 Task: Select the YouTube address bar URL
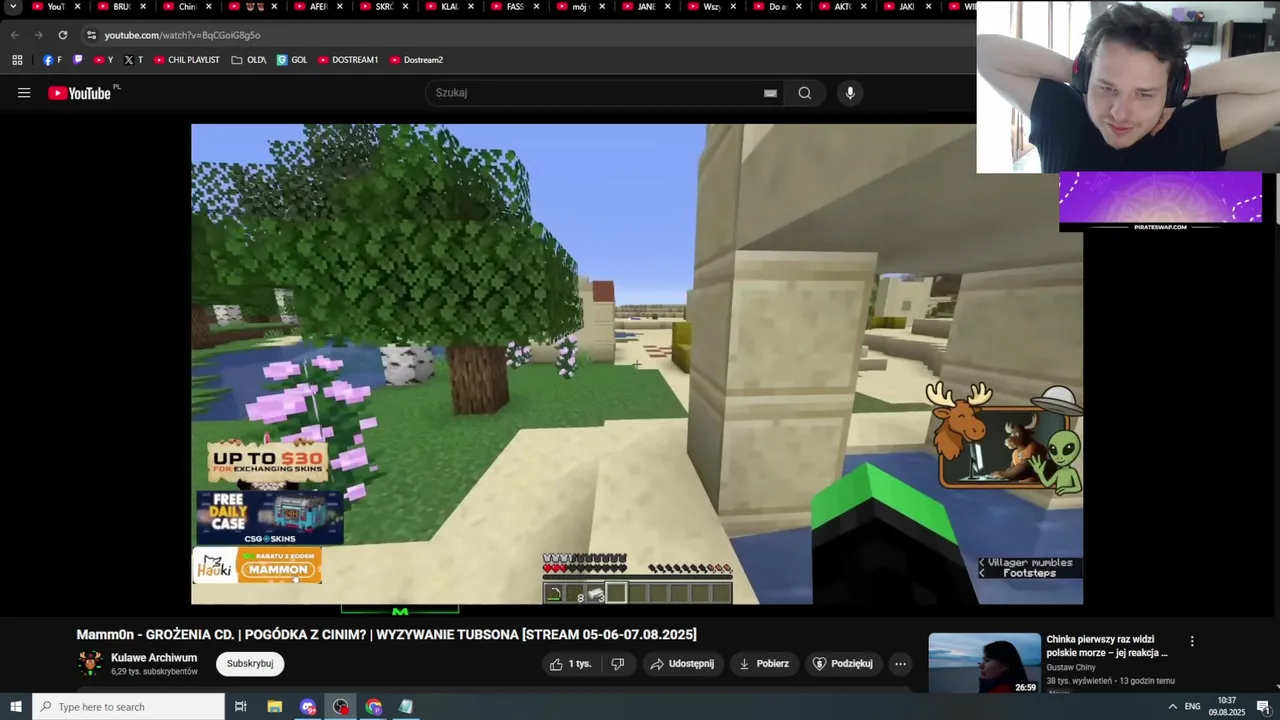[182, 35]
